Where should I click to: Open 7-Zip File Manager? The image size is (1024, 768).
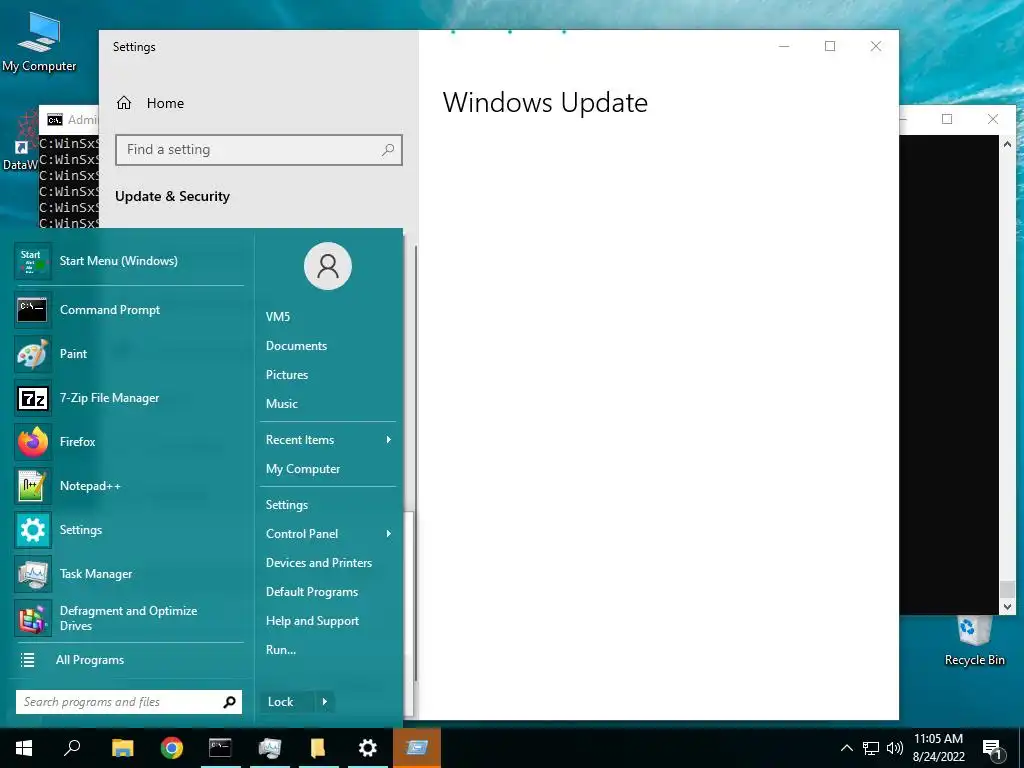coord(129,398)
